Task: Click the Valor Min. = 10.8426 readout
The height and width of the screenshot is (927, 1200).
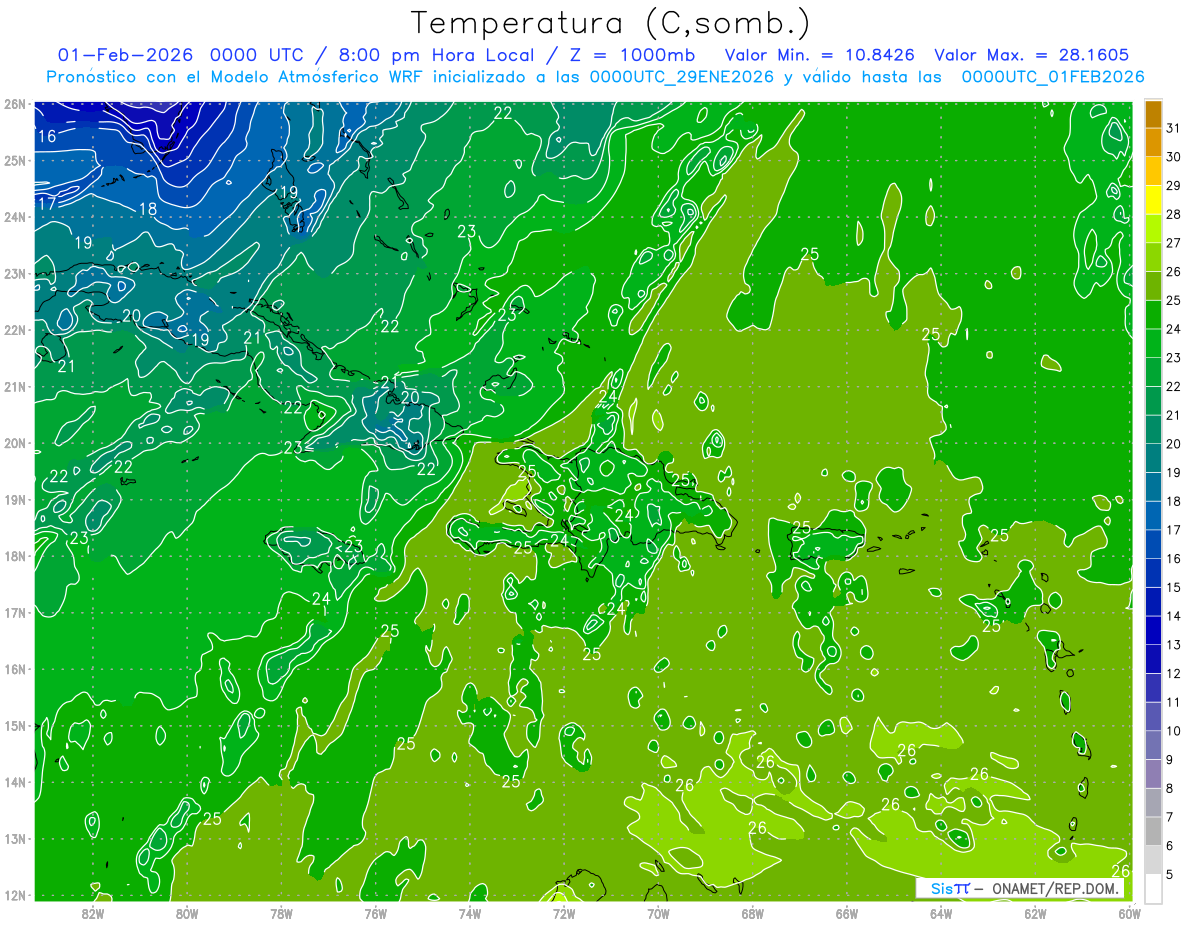Action: [x=819, y=55]
